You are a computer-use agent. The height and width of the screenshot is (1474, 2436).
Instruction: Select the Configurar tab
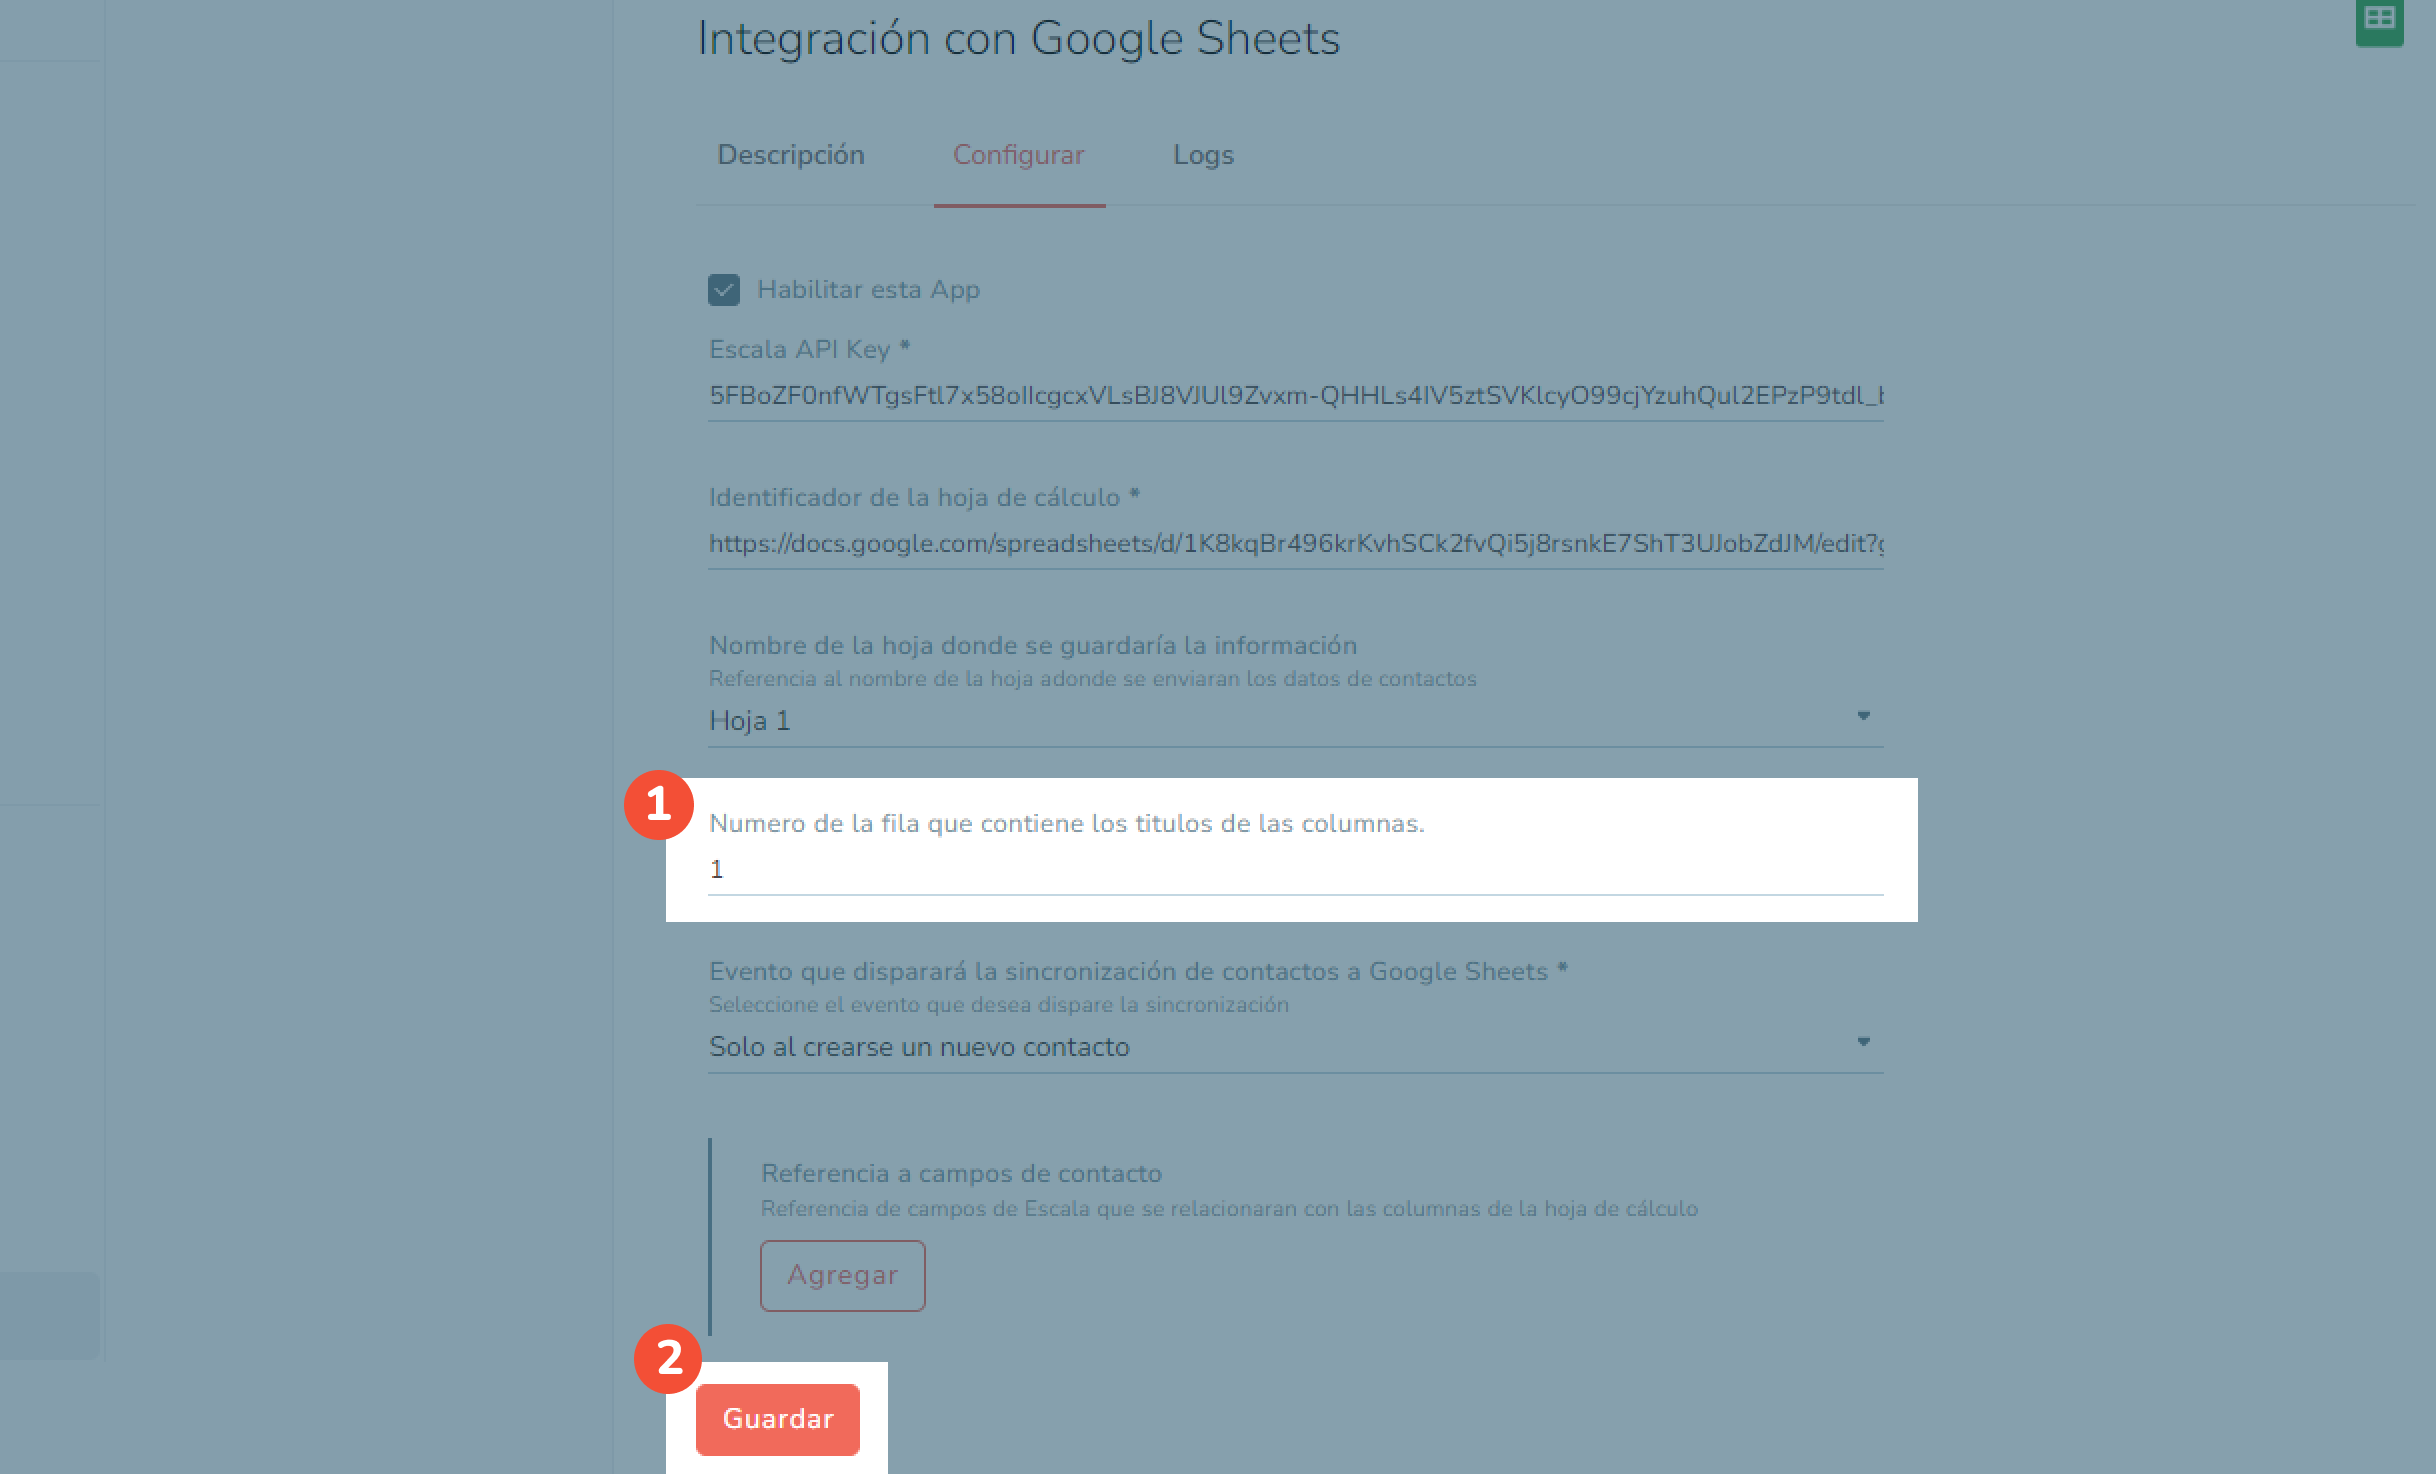pyautogui.click(x=1018, y=155)
